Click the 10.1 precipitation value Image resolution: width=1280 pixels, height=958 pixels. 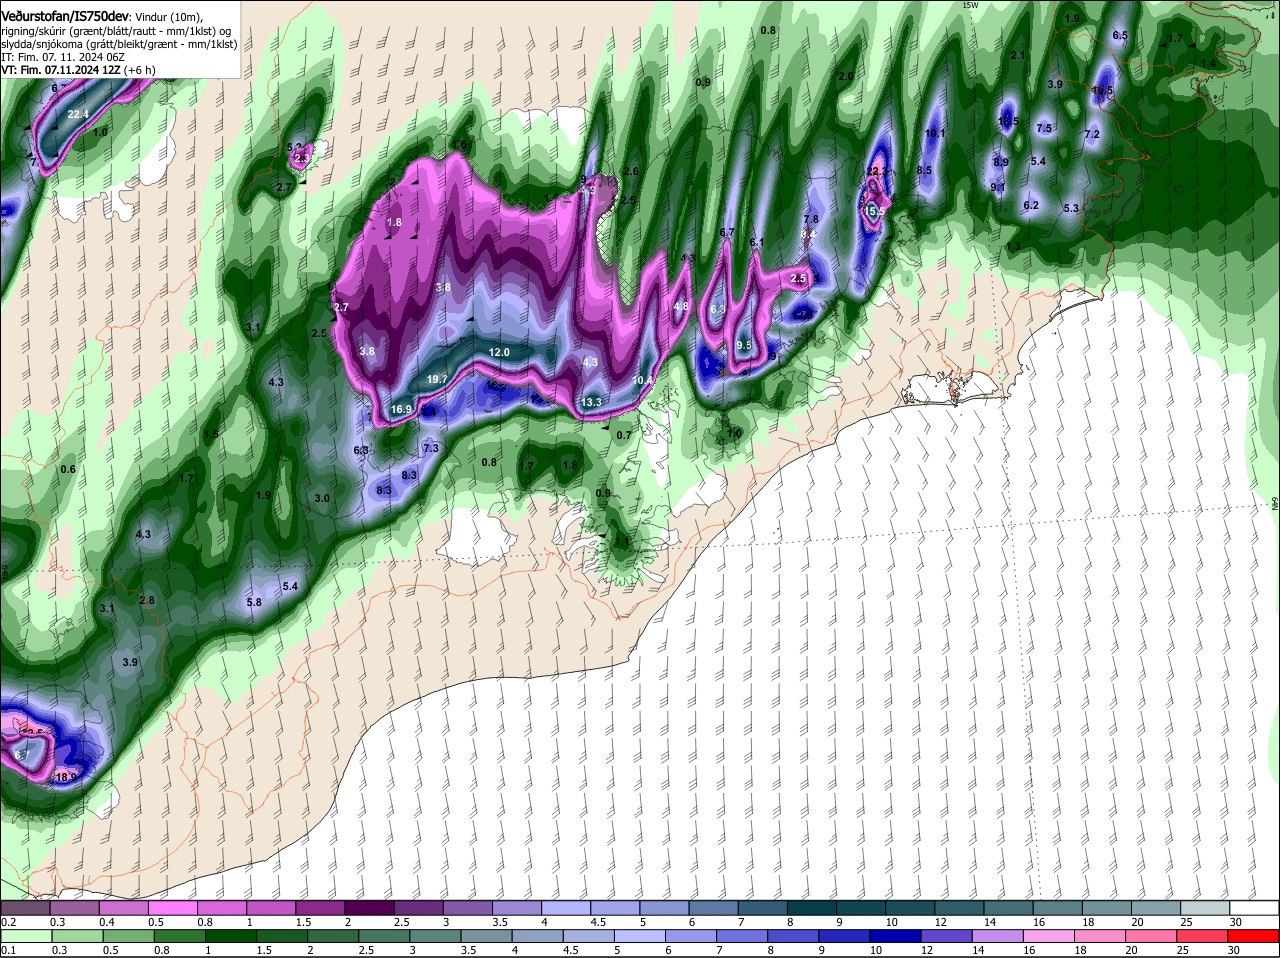[x=935, y=133]
